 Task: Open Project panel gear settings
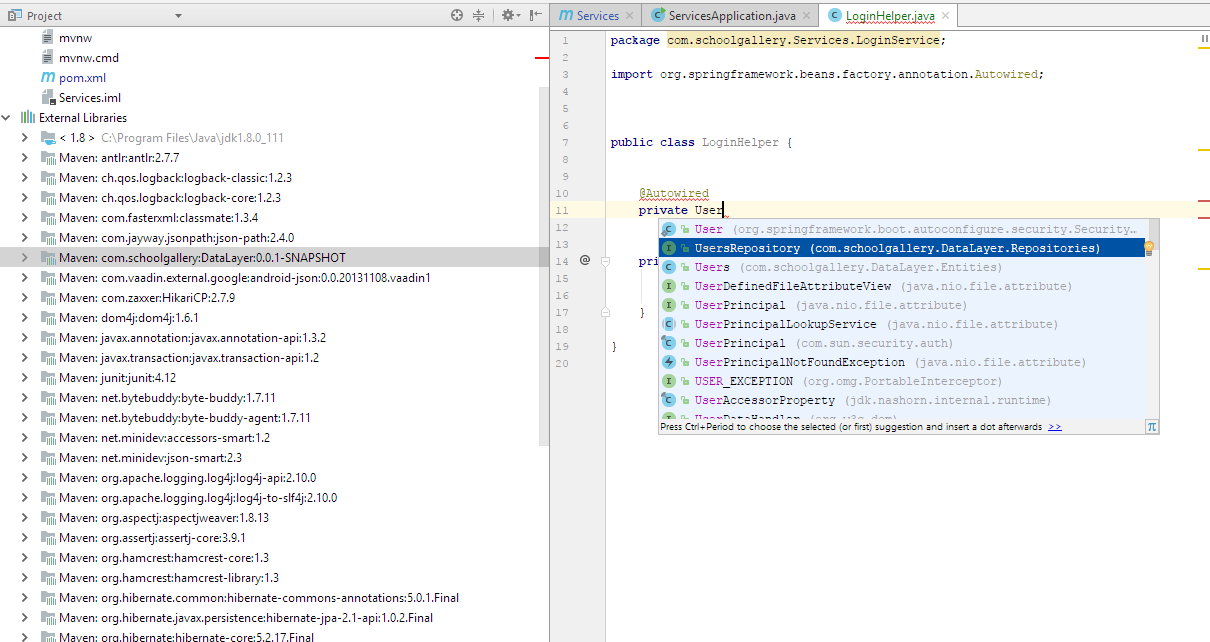point(510,15)
